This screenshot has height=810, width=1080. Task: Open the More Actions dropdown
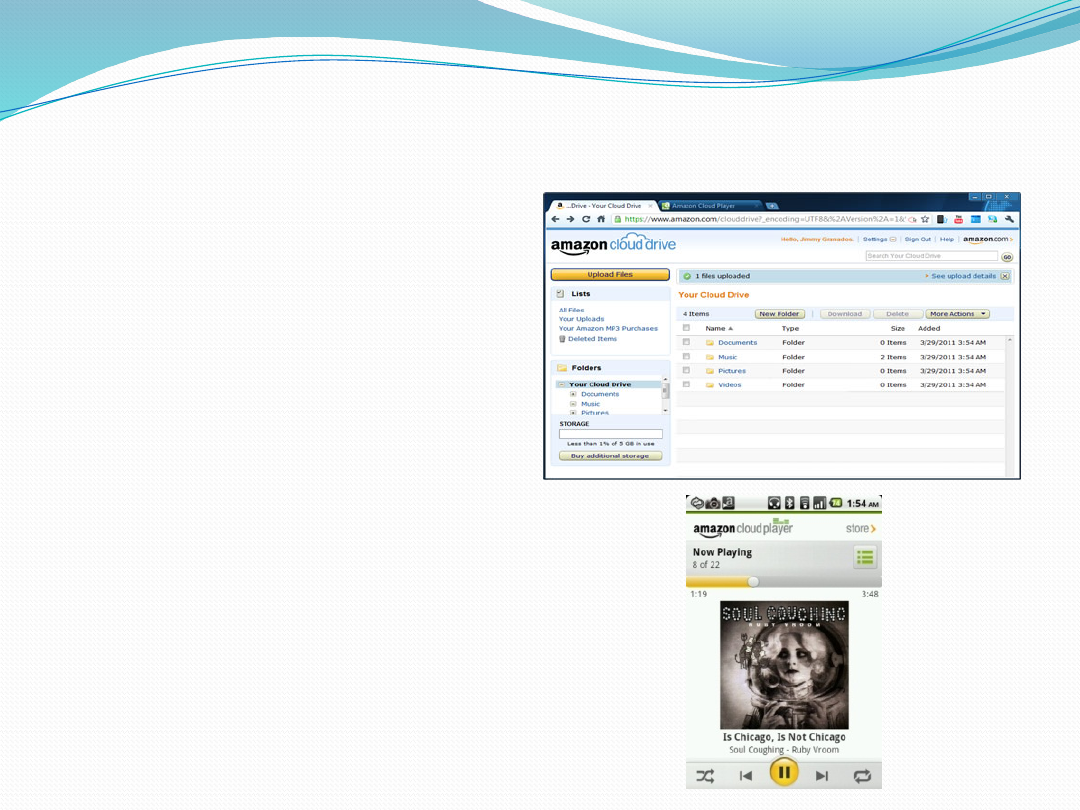[957, 314]
